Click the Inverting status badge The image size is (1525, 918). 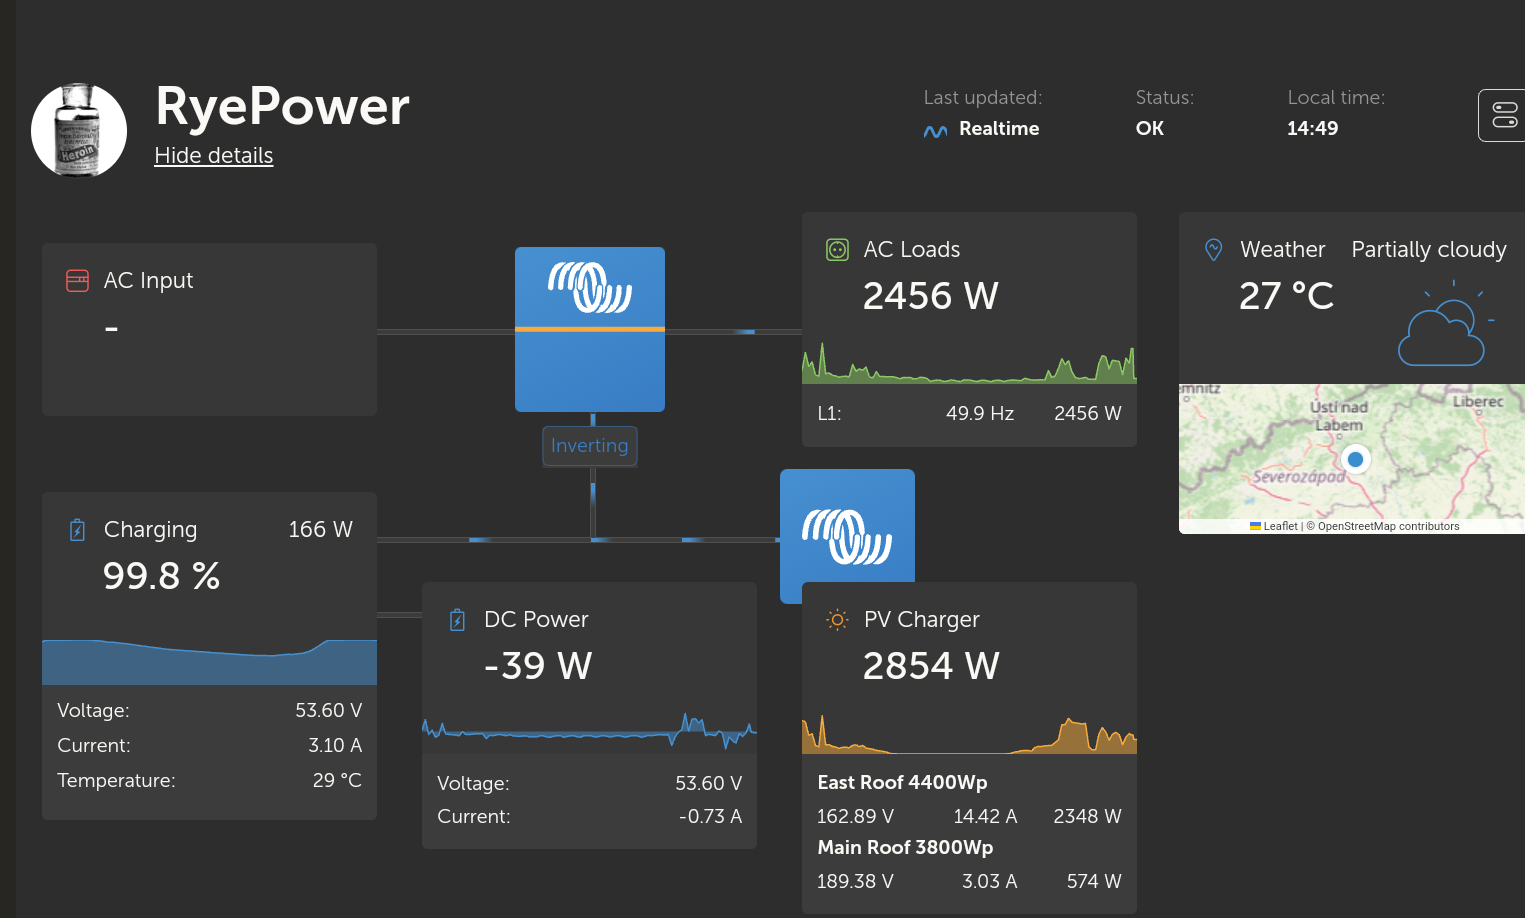[590, 446]
